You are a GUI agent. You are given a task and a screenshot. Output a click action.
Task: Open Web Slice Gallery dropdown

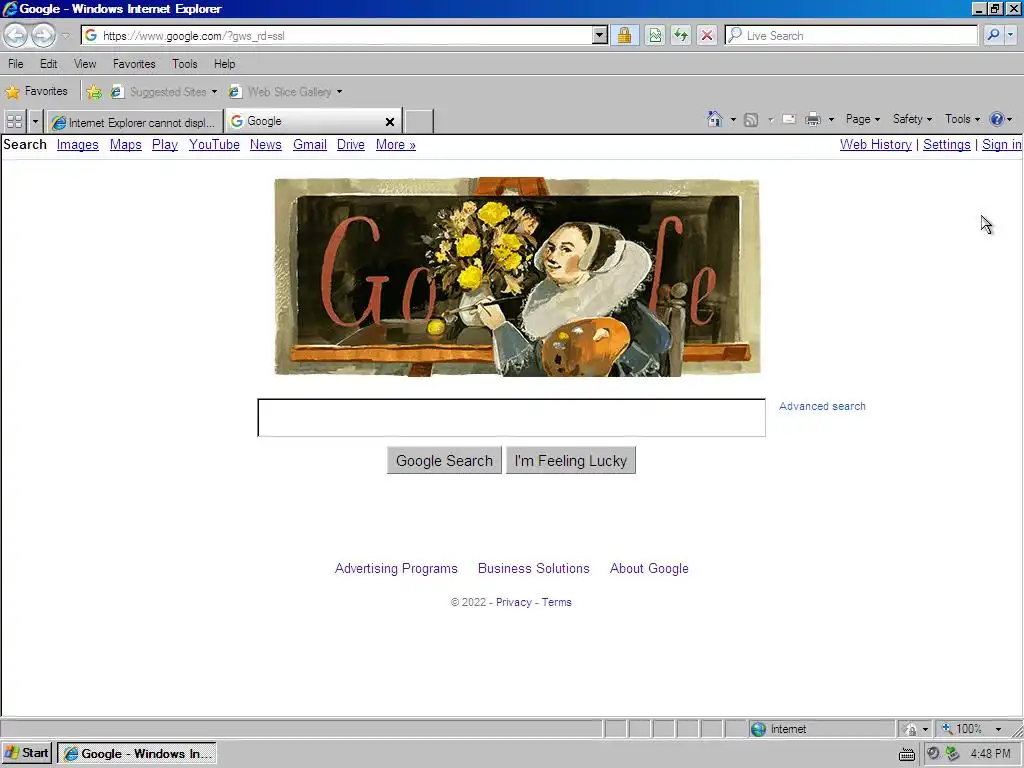(x=285, y=92)
